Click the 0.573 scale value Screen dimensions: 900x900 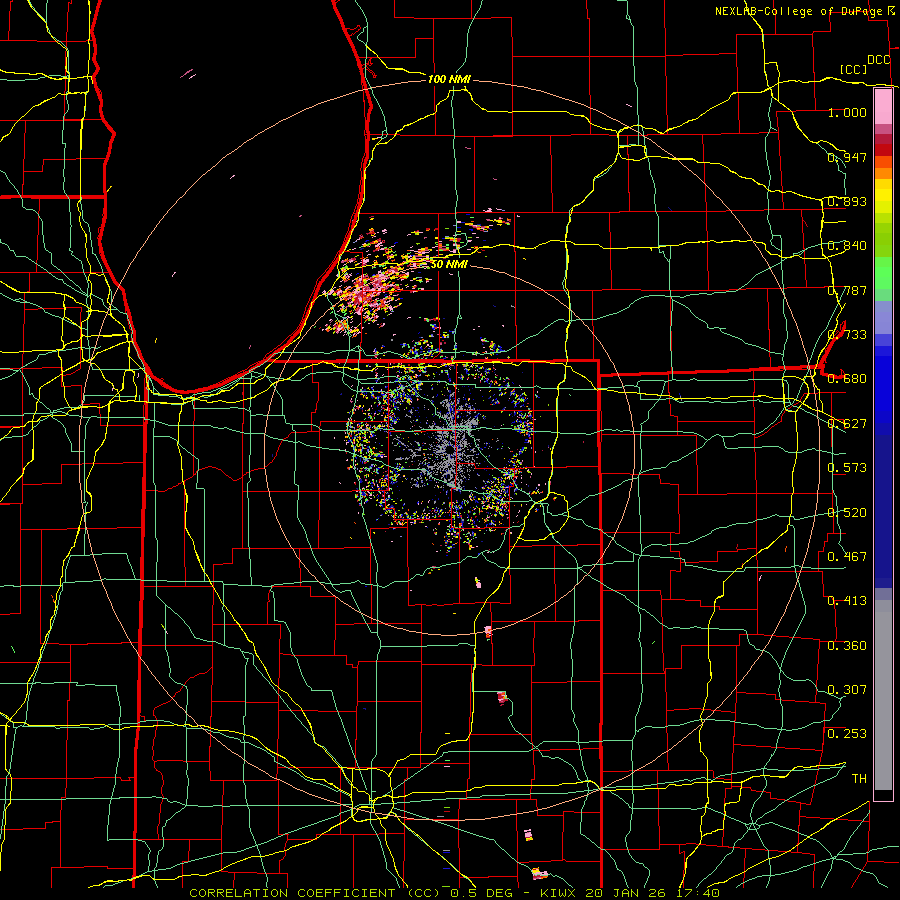[x=847, y=468]
